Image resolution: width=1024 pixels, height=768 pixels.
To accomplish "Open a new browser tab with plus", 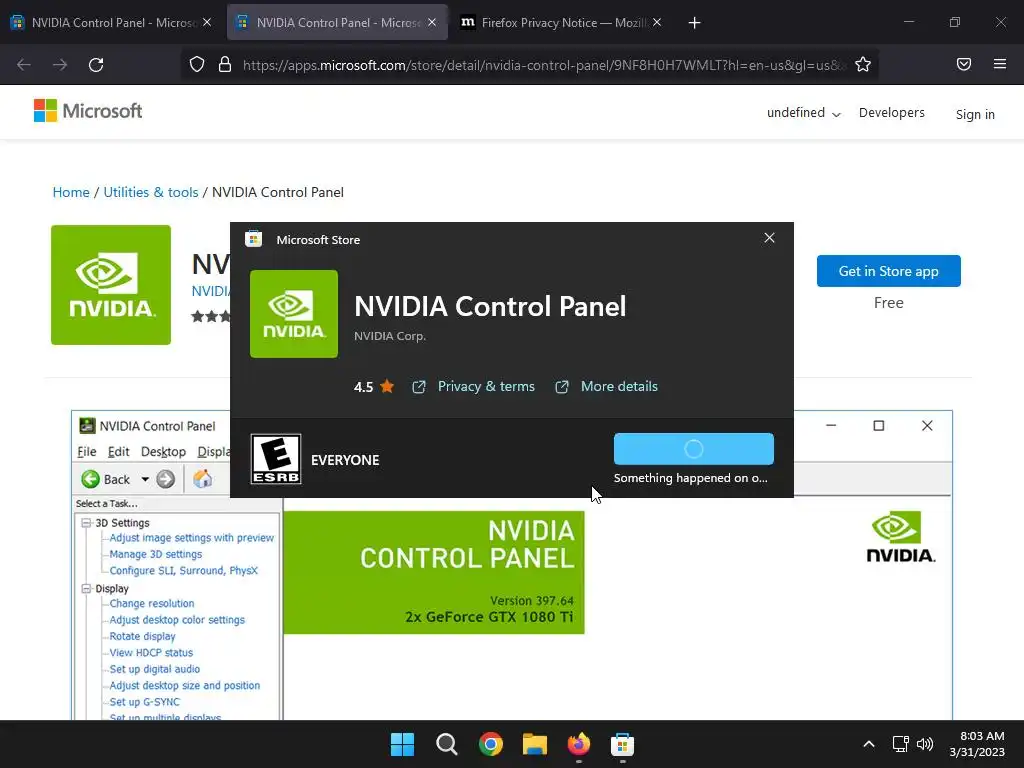I will tap(694, 23).
